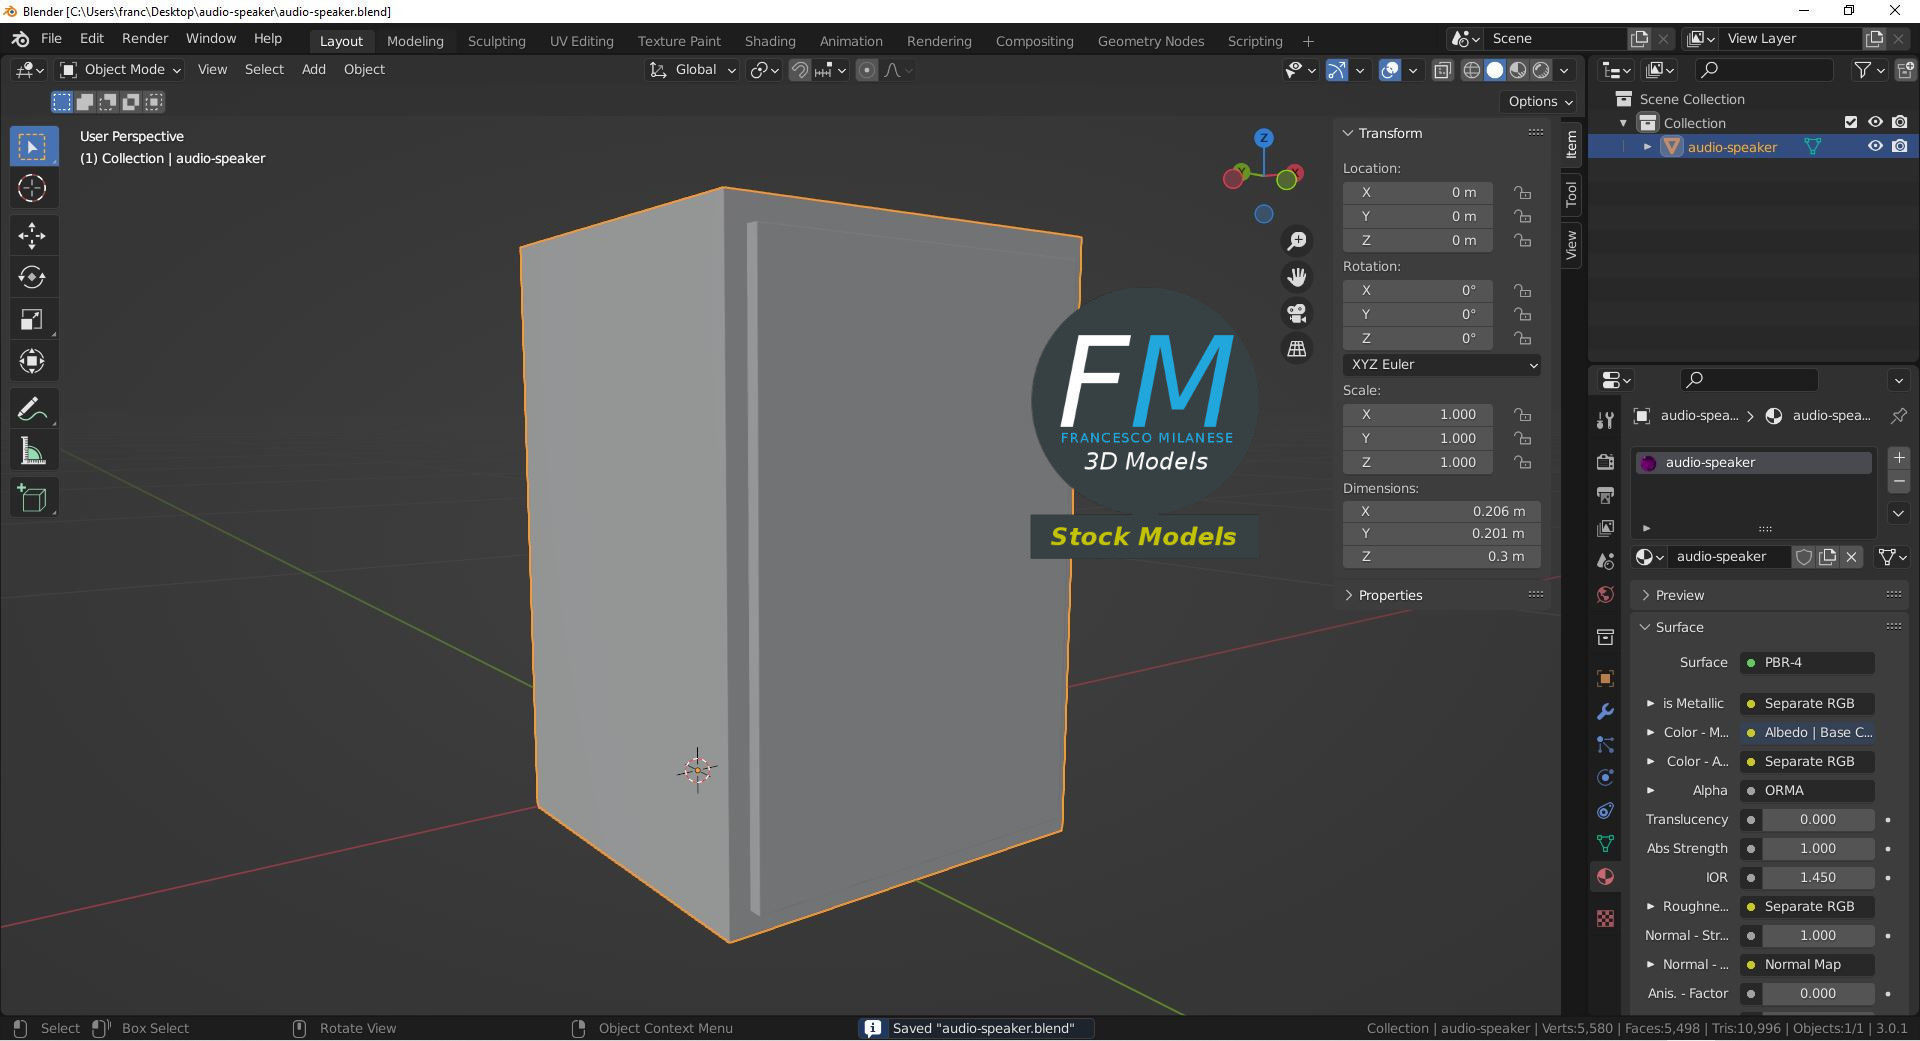Switch to rendered shading
The width and height of the screenshot is (1920, 1041).
(1541, 70)
